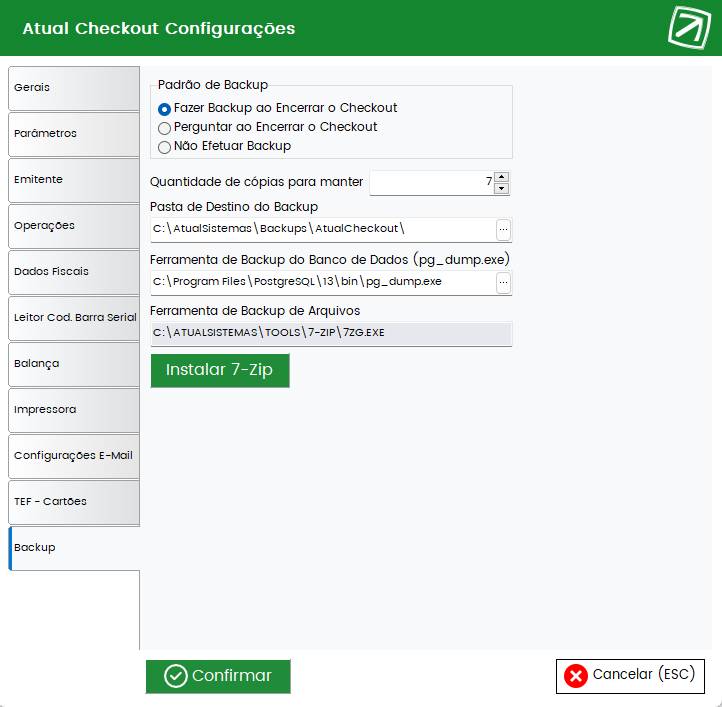
Task: Cancel the configuration dialog
Action: pos(630,676)
